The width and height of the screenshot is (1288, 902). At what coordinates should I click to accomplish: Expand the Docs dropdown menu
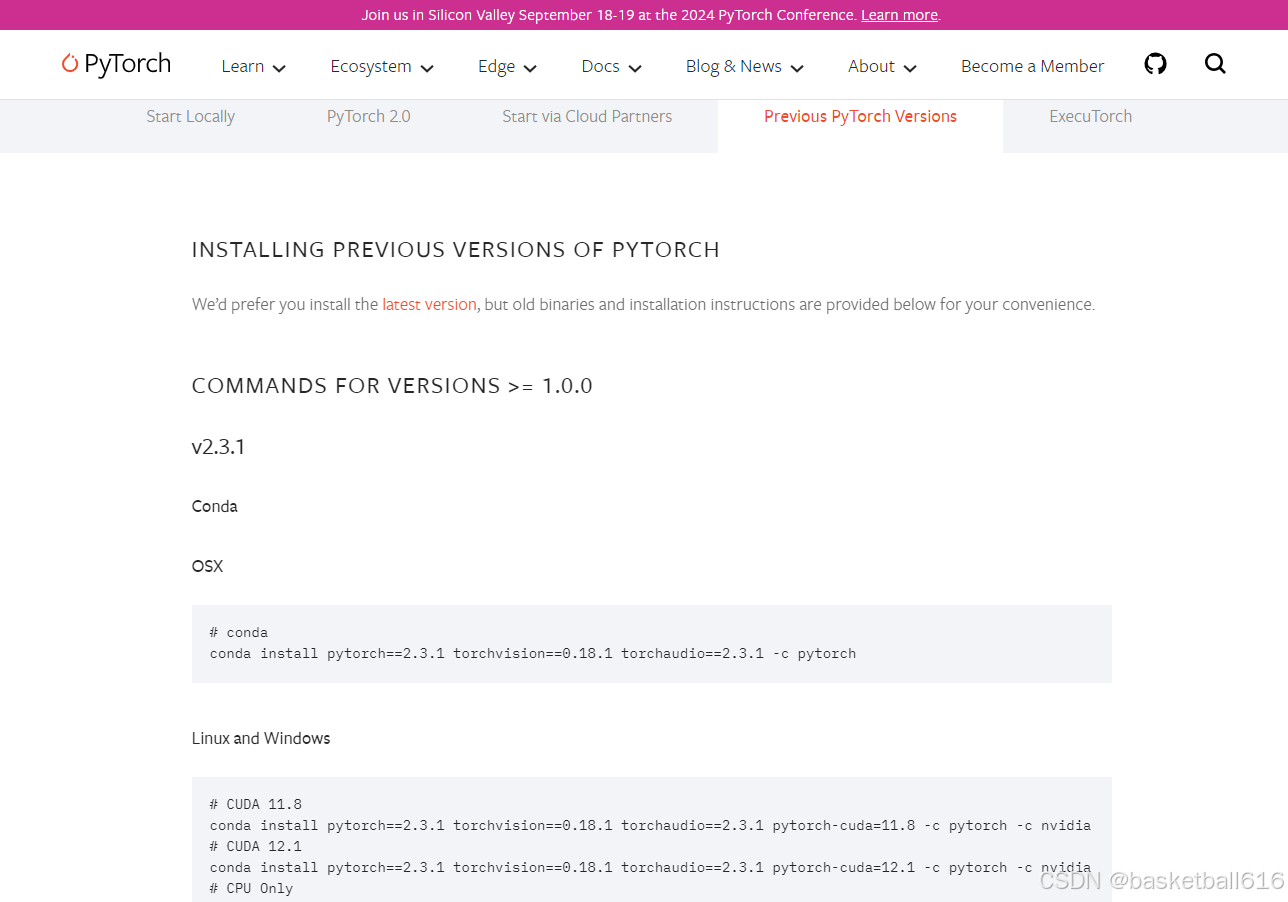pyautogui.click(x=611, y=66)
